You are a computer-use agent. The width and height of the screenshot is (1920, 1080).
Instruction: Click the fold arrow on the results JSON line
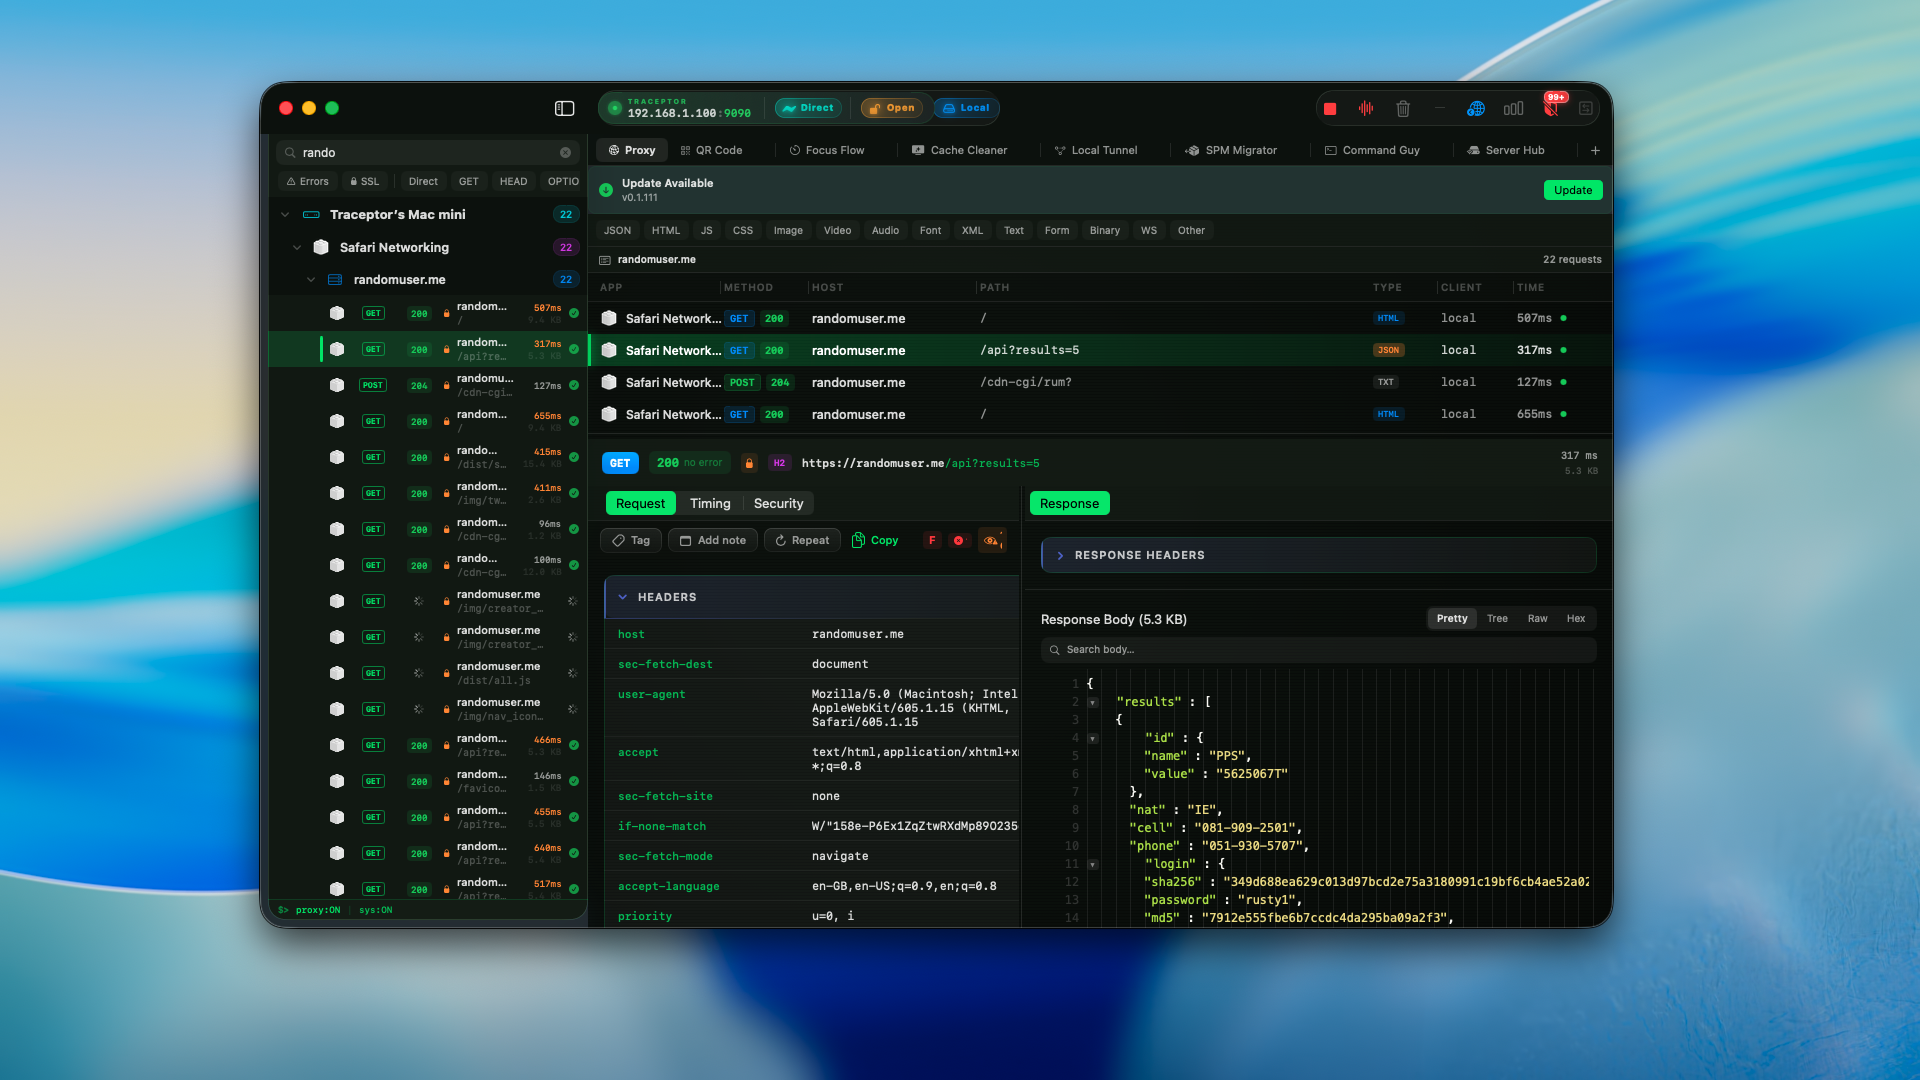(x=1093, y=702)
